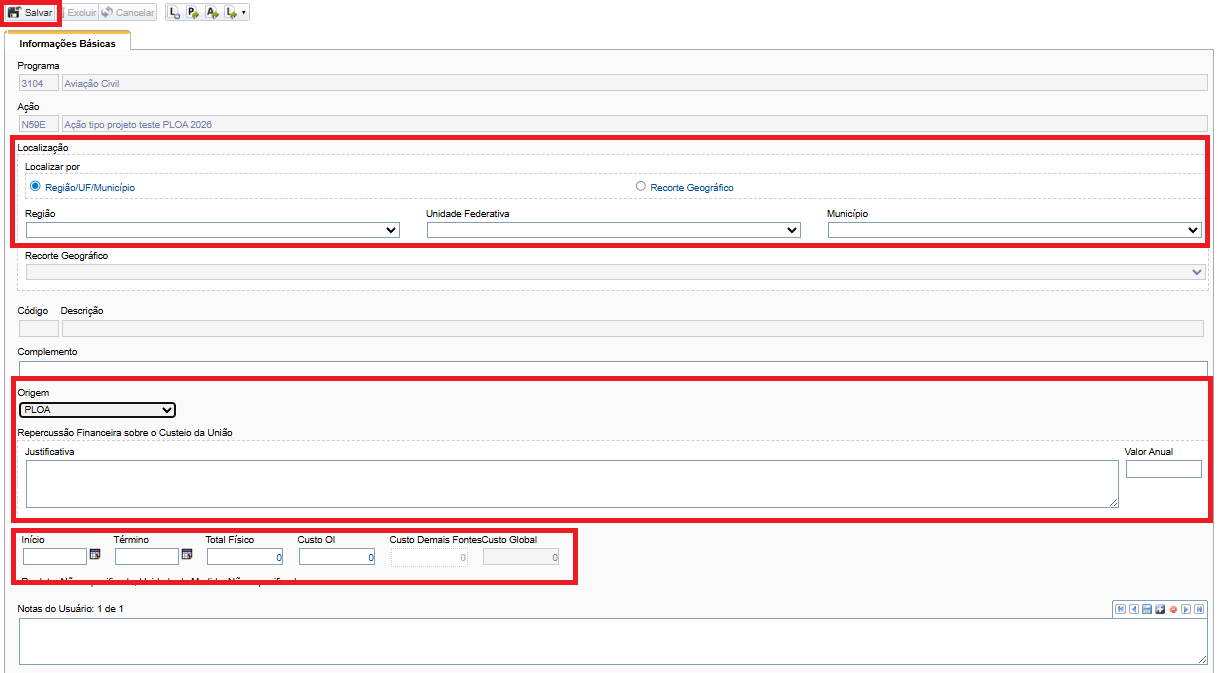Open the calendar picker for Término
This screenshot has width=1218, height=673.
[x=186, y=555]
